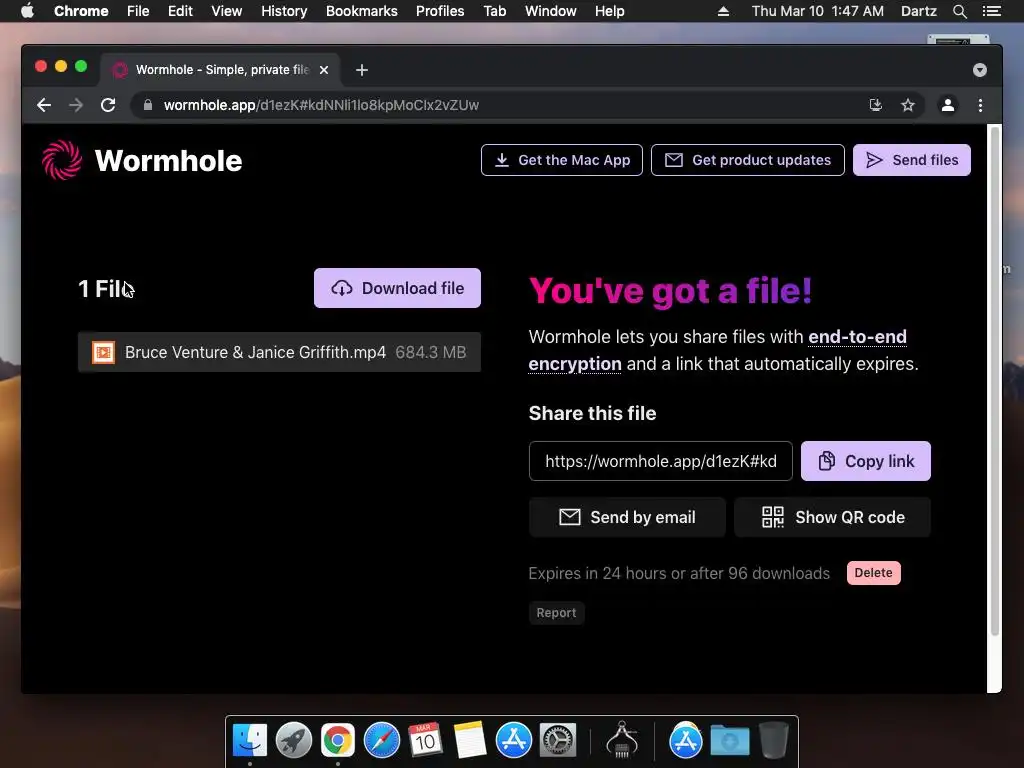Reload the Wormhole page
The height and width of the screenshot is (768, 1024).
point(108,105)
